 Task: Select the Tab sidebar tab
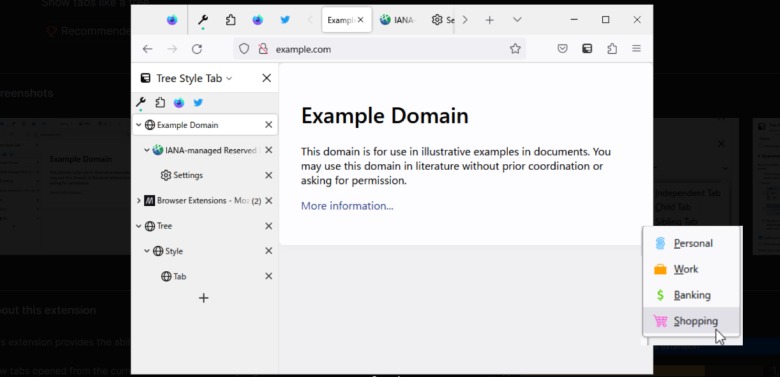point(205,276)
